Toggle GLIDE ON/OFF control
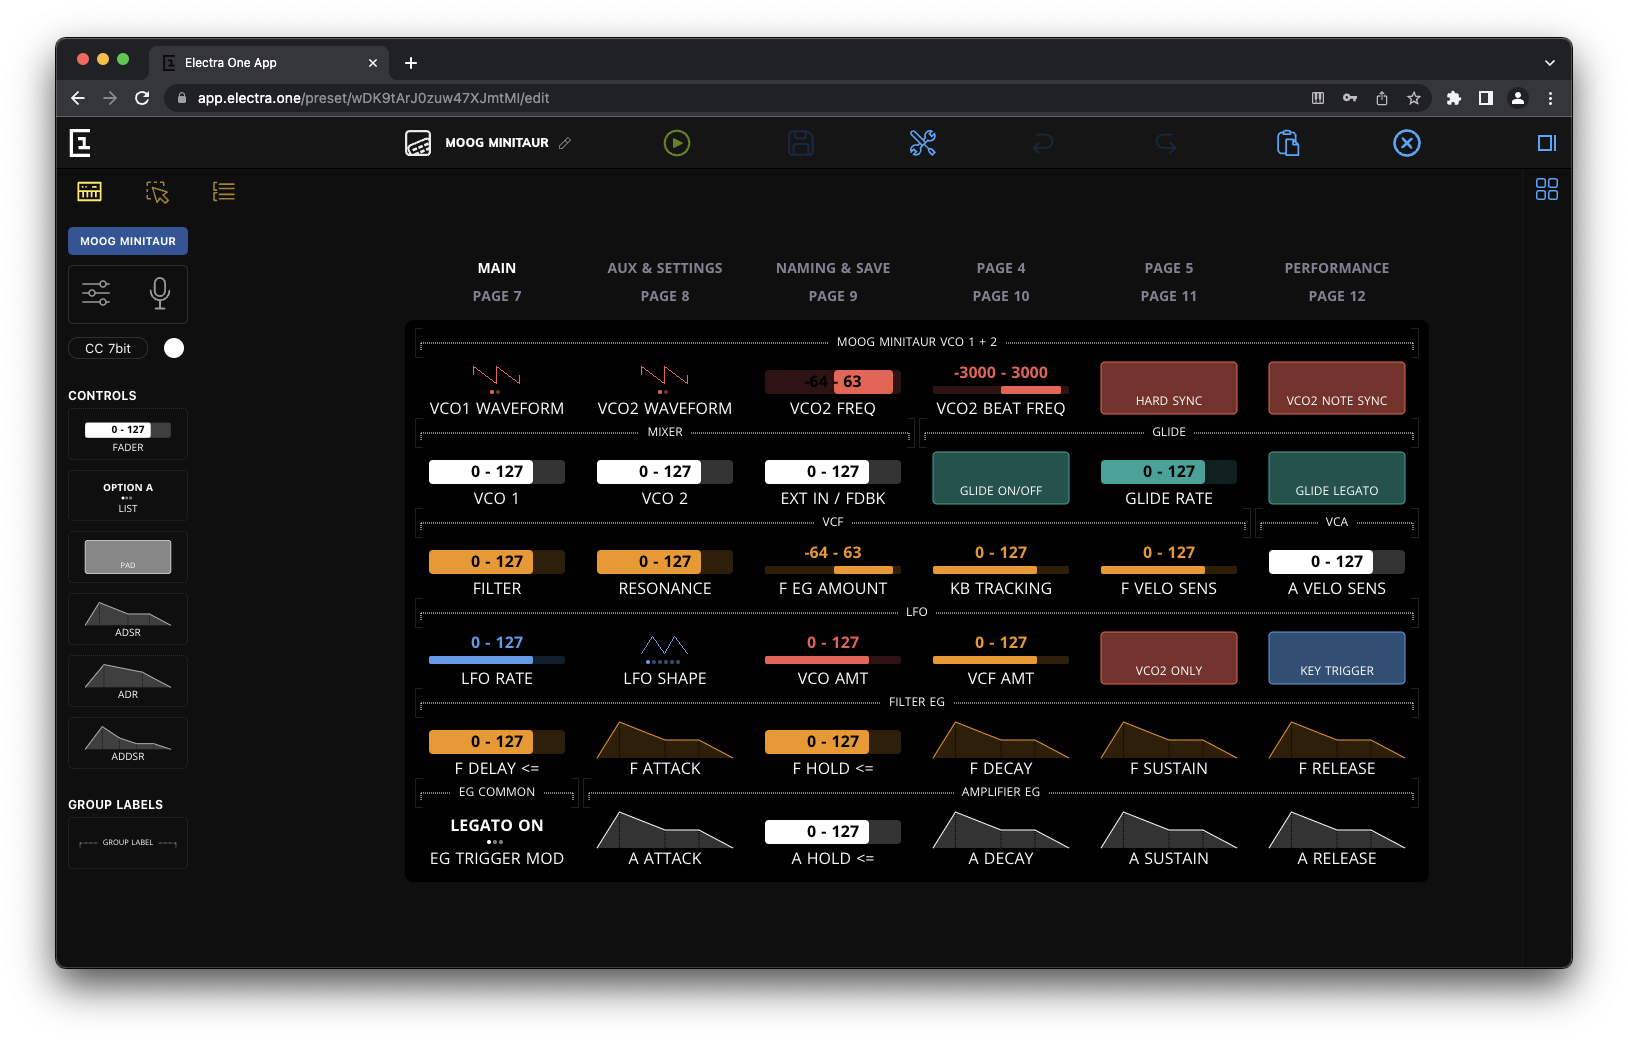This screenshot has width=1628, height=1042. coord(1000,478)
